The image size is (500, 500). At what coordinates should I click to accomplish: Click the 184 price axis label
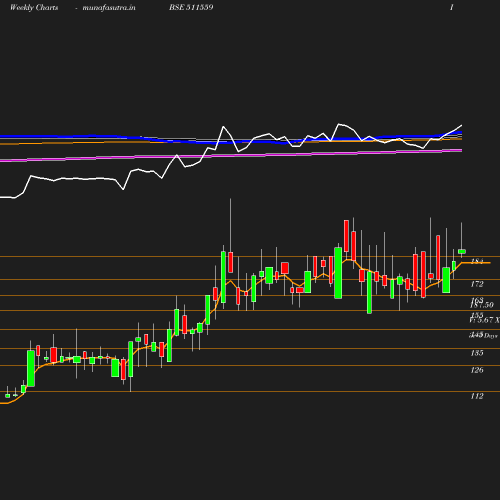pyautogui.click(x=477, y=261)
